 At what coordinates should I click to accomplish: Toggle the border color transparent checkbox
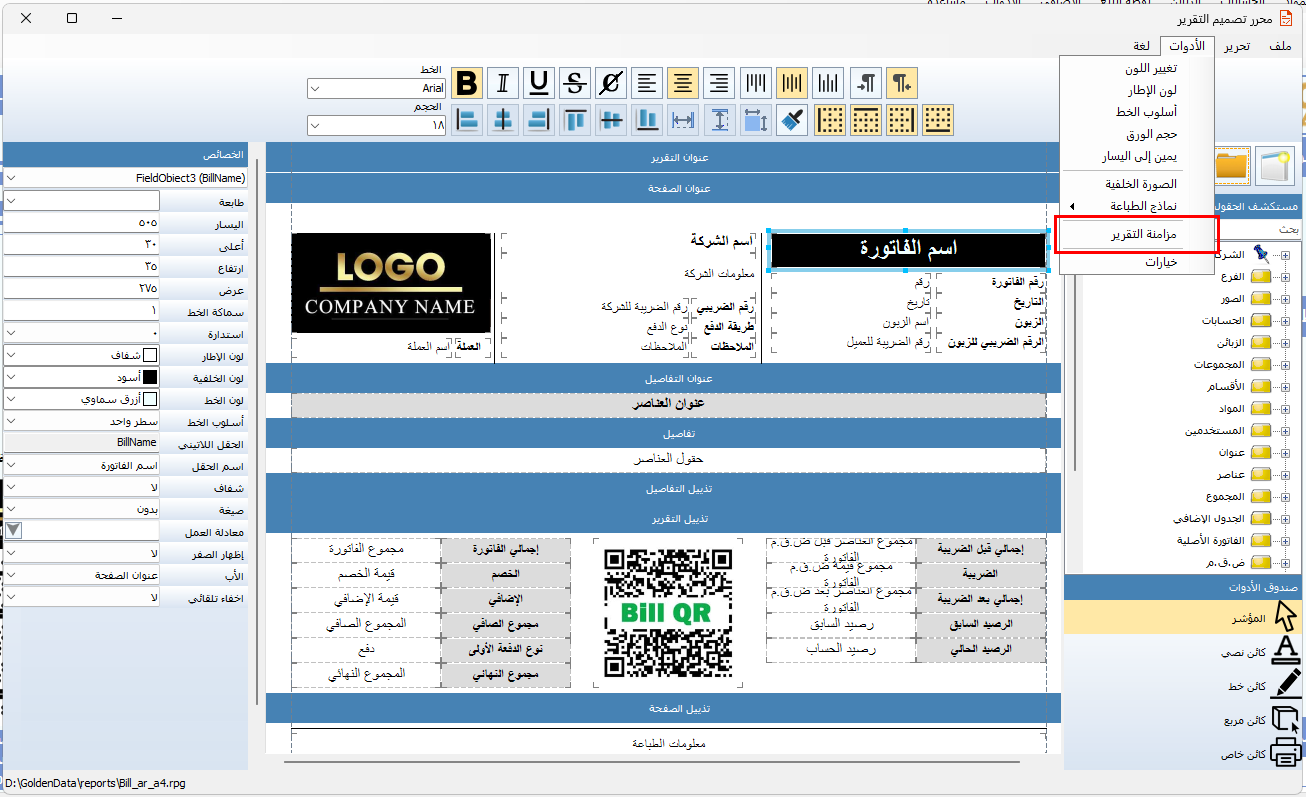[151, 355]
